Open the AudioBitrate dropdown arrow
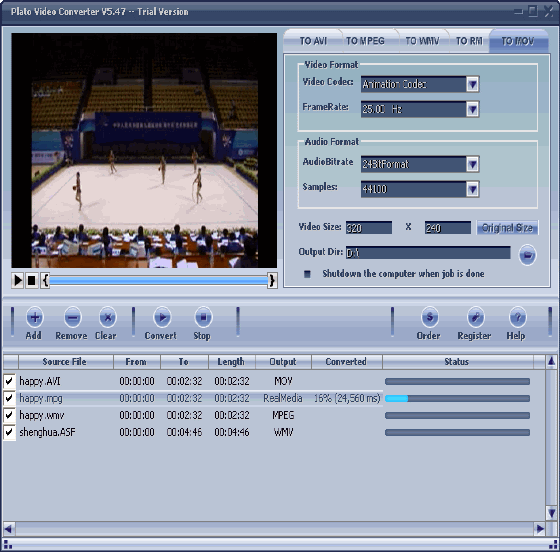This screenshot has width=560, height=552. point(472,164)
